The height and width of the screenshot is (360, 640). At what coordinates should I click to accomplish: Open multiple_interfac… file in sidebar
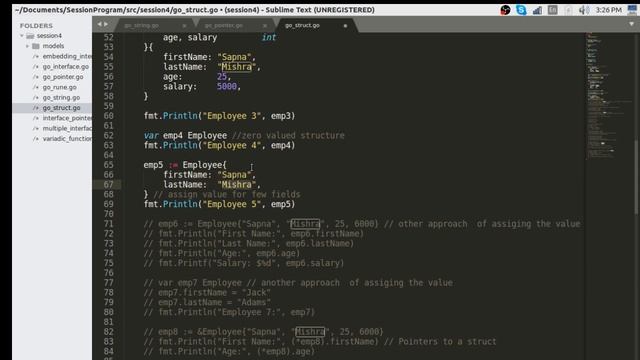tap(67, 128)
